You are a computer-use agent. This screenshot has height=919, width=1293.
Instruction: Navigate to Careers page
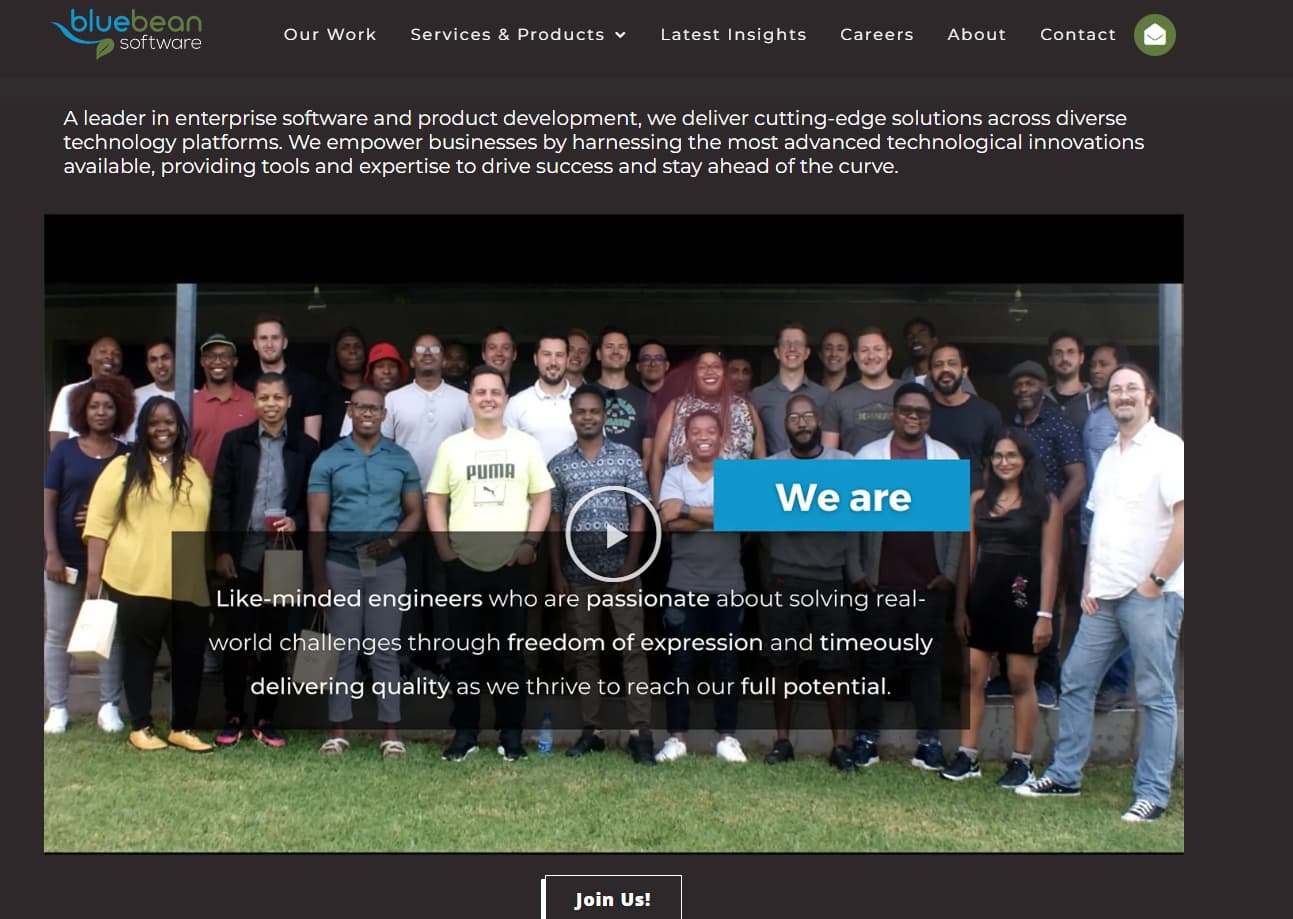(877, 34)
